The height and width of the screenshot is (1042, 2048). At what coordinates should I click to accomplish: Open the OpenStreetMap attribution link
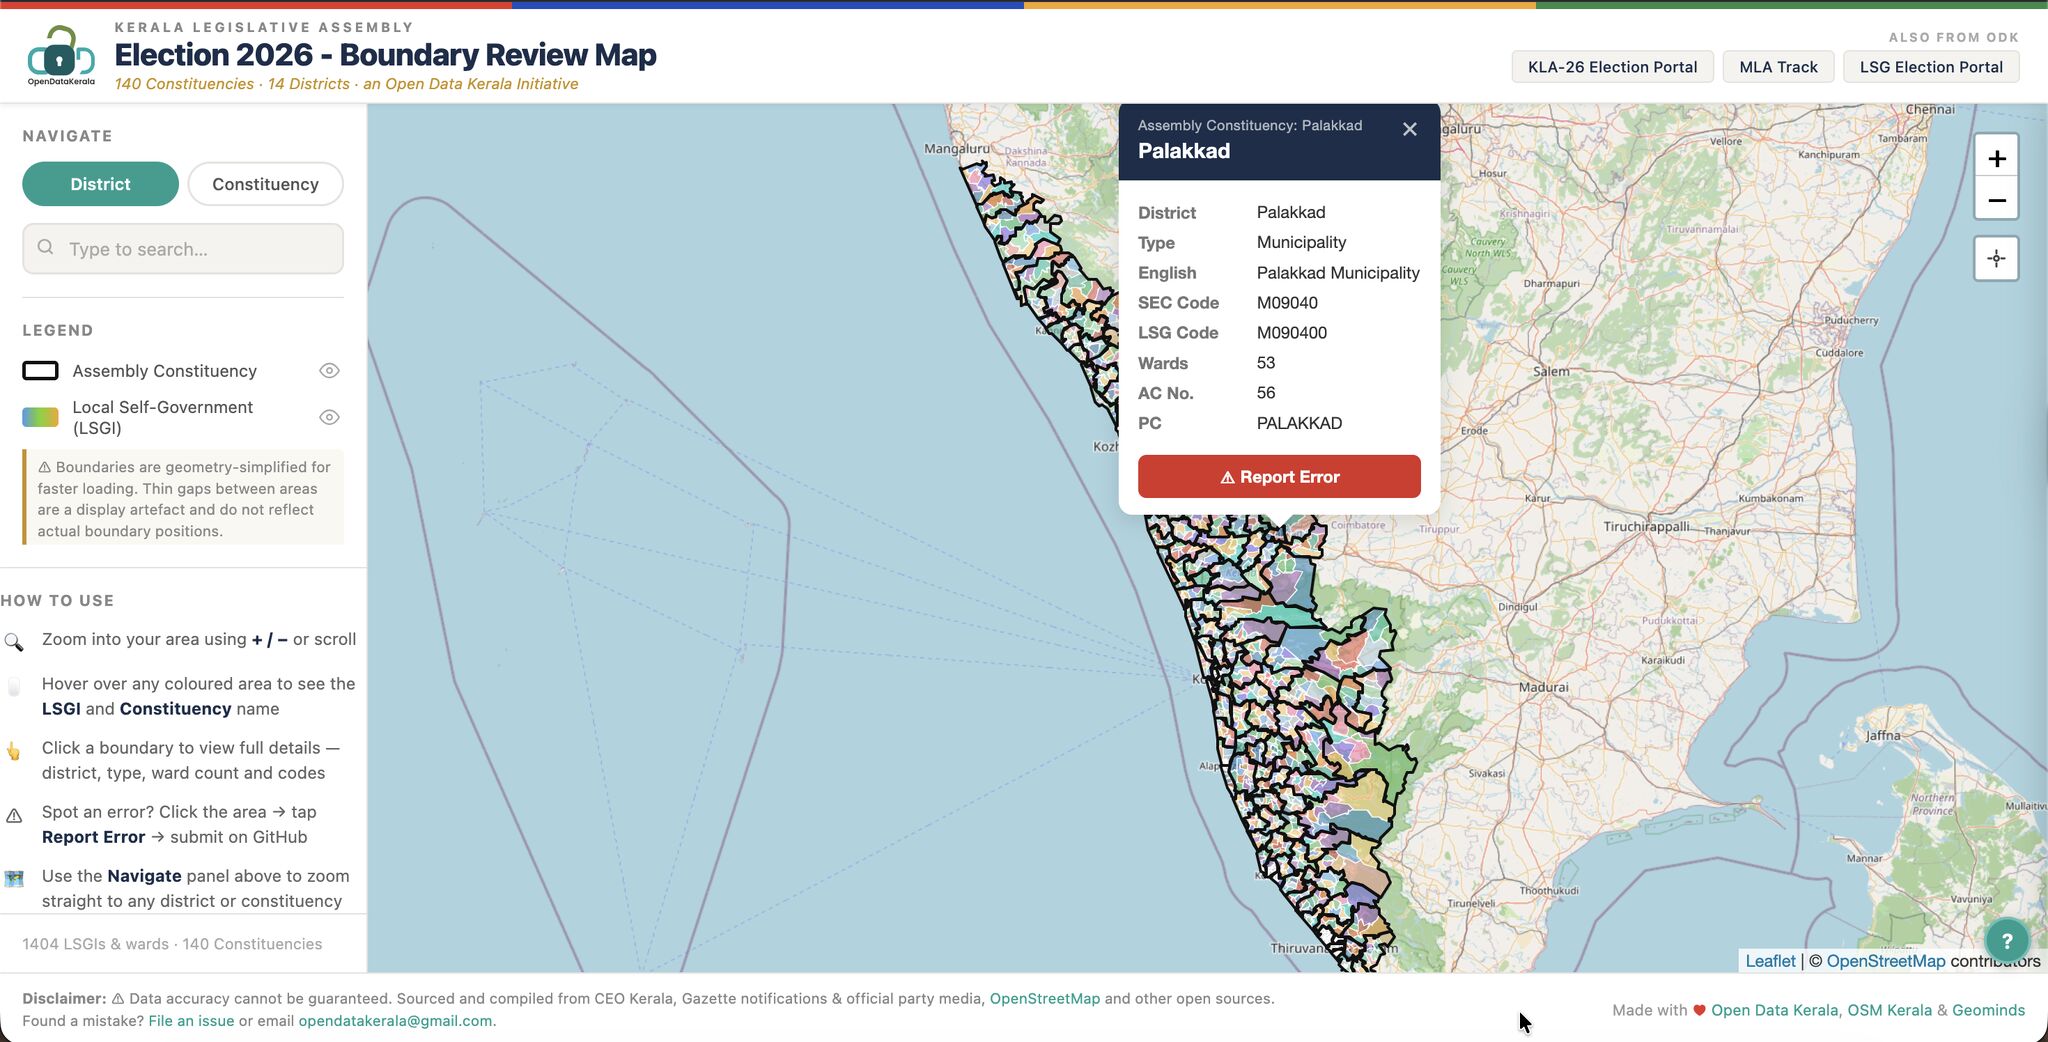pyautogui.click(x=1885, y=960)
